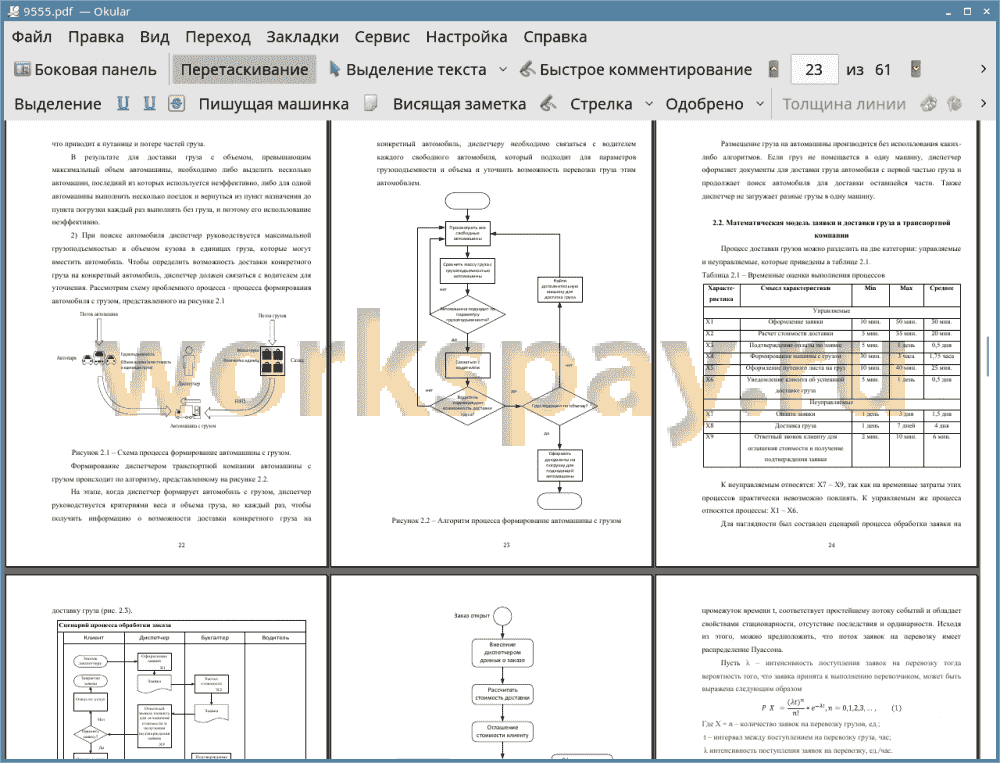
Task: Click the page with the Poisson formula
Action: [x=816, y=668]
